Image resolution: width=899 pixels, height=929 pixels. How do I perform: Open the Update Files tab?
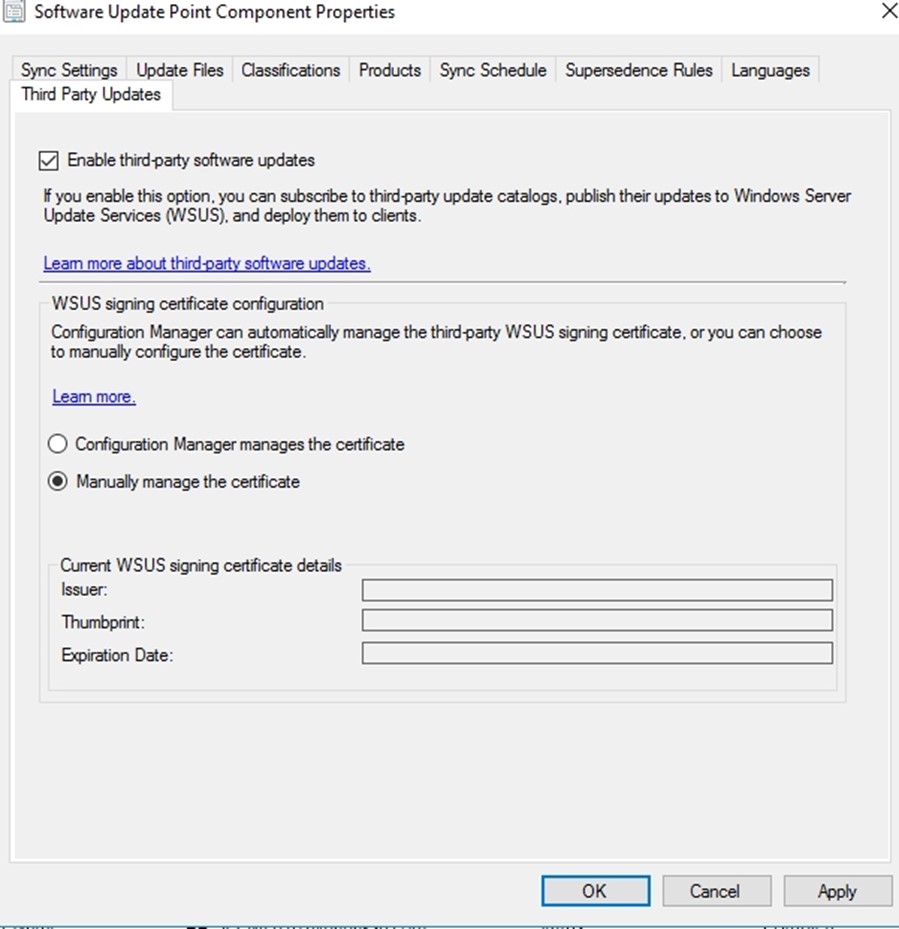click(x=180, y=71)
